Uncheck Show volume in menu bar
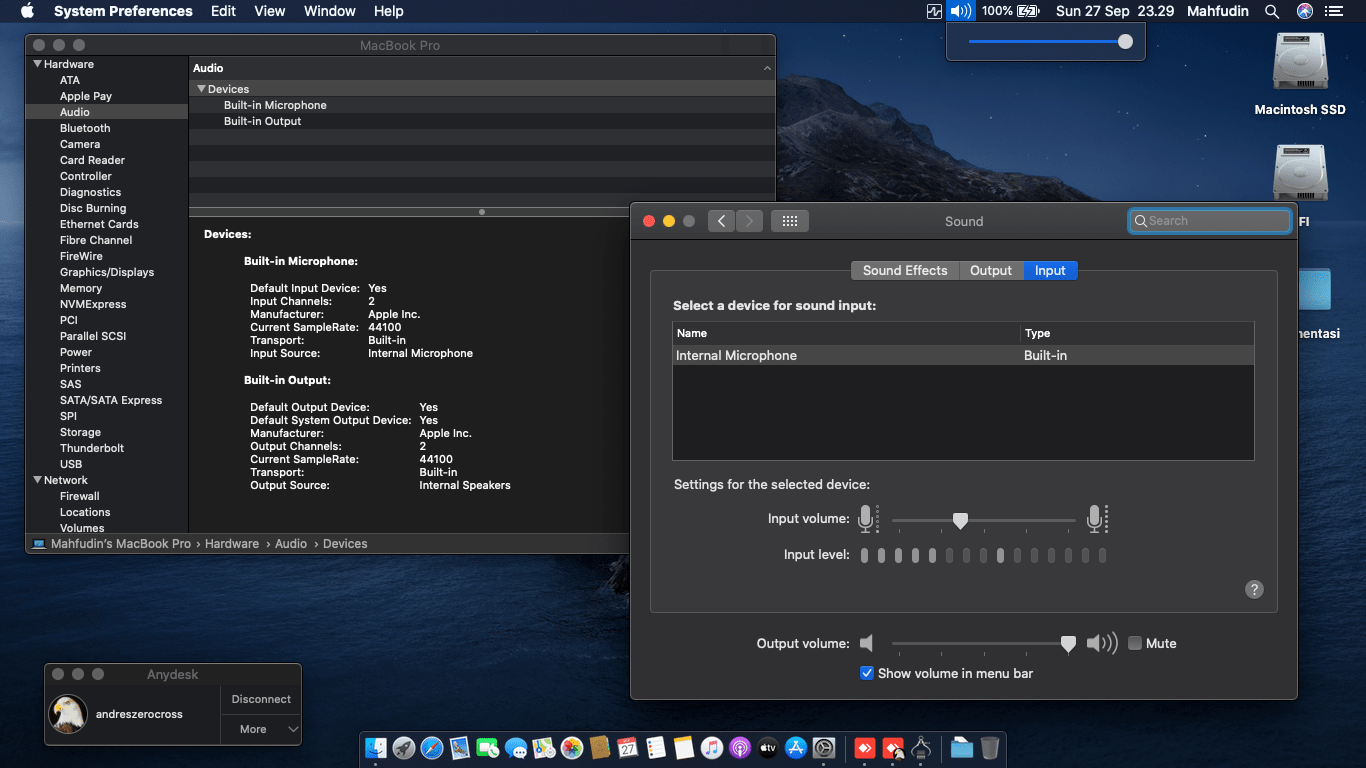 [867, 673]
